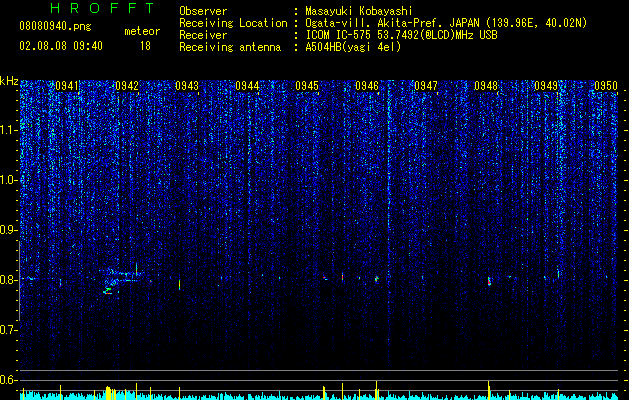
Task: Click the 0941 time marker
Action: tap(67, 86)
